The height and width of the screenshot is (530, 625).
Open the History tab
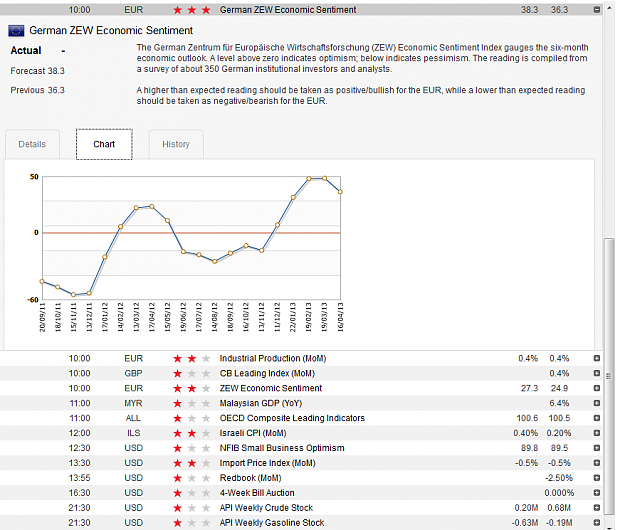[176, 144]
